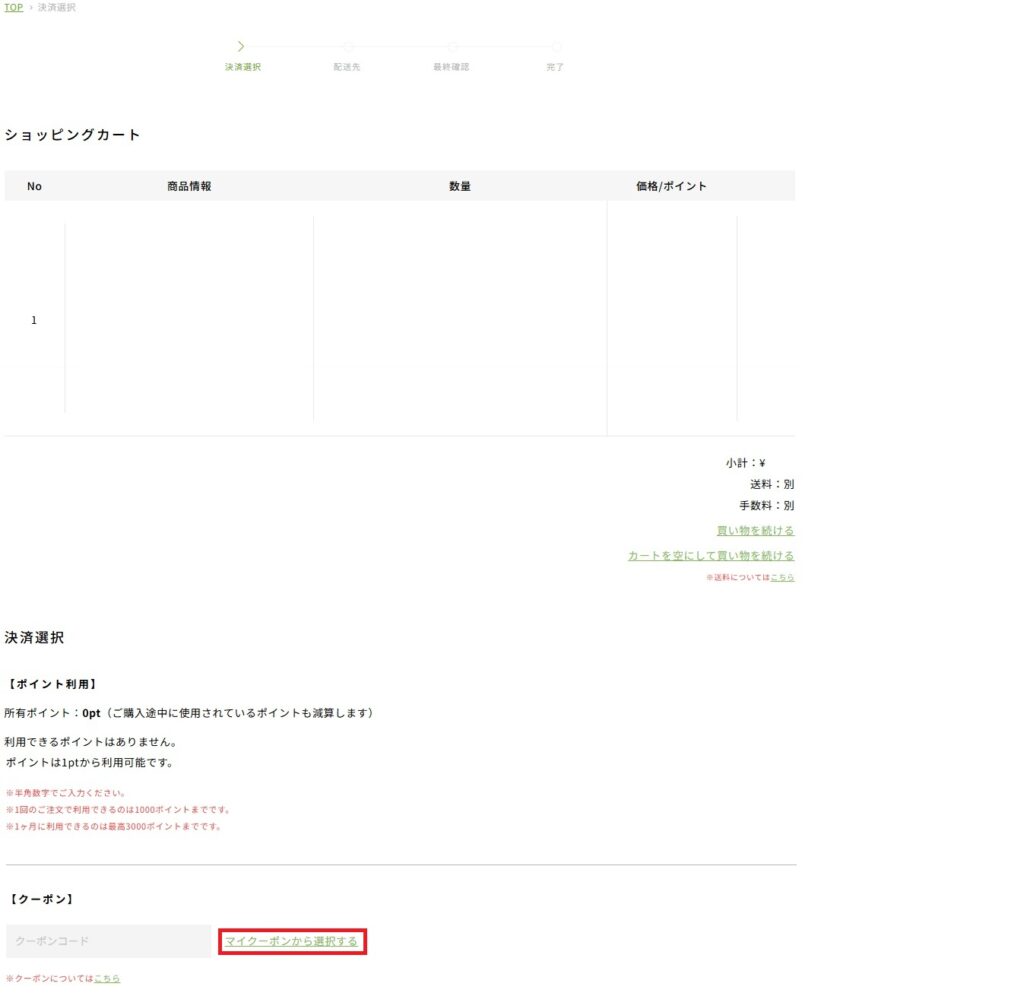The width and height of the screenshot is (1024, 993).
Task: Click the chevron icon above the 決済選択 step
Action: [x=241, y=46]
